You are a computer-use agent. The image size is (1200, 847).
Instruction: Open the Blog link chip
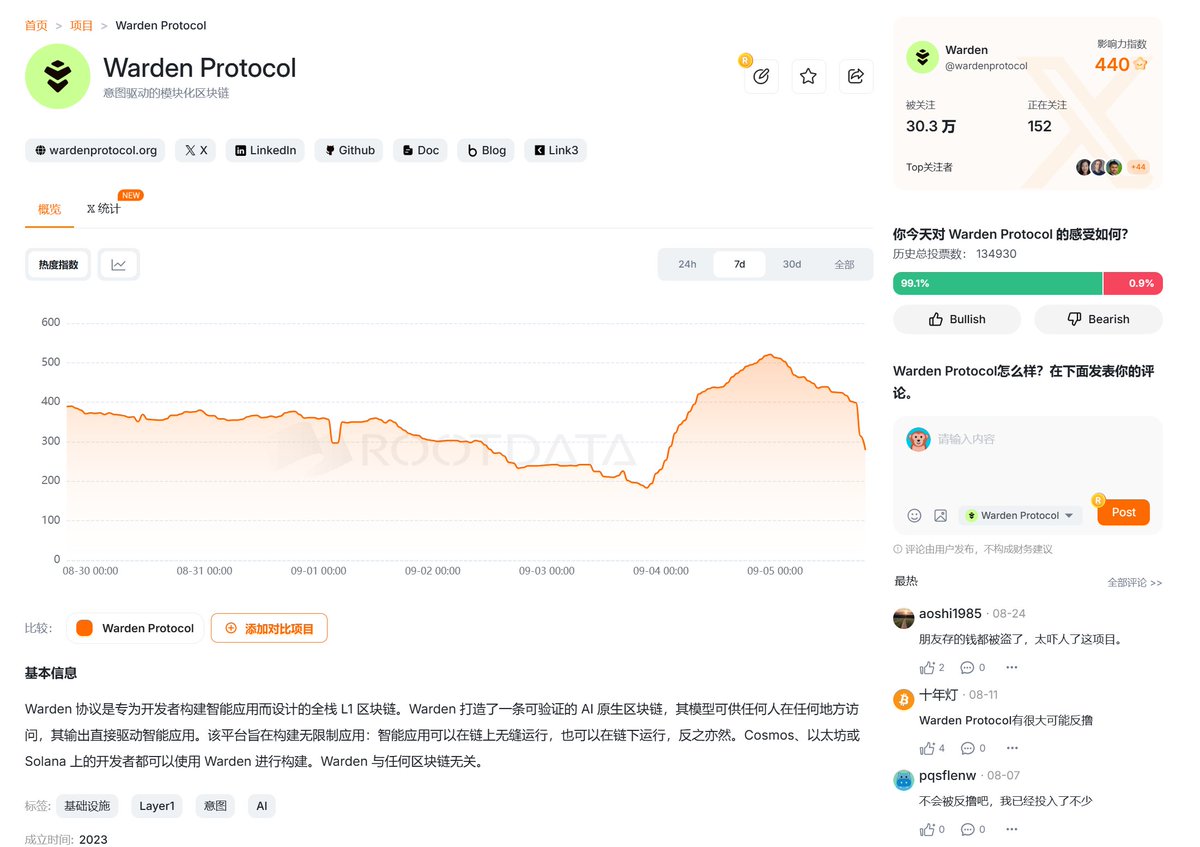coord(487,150)
